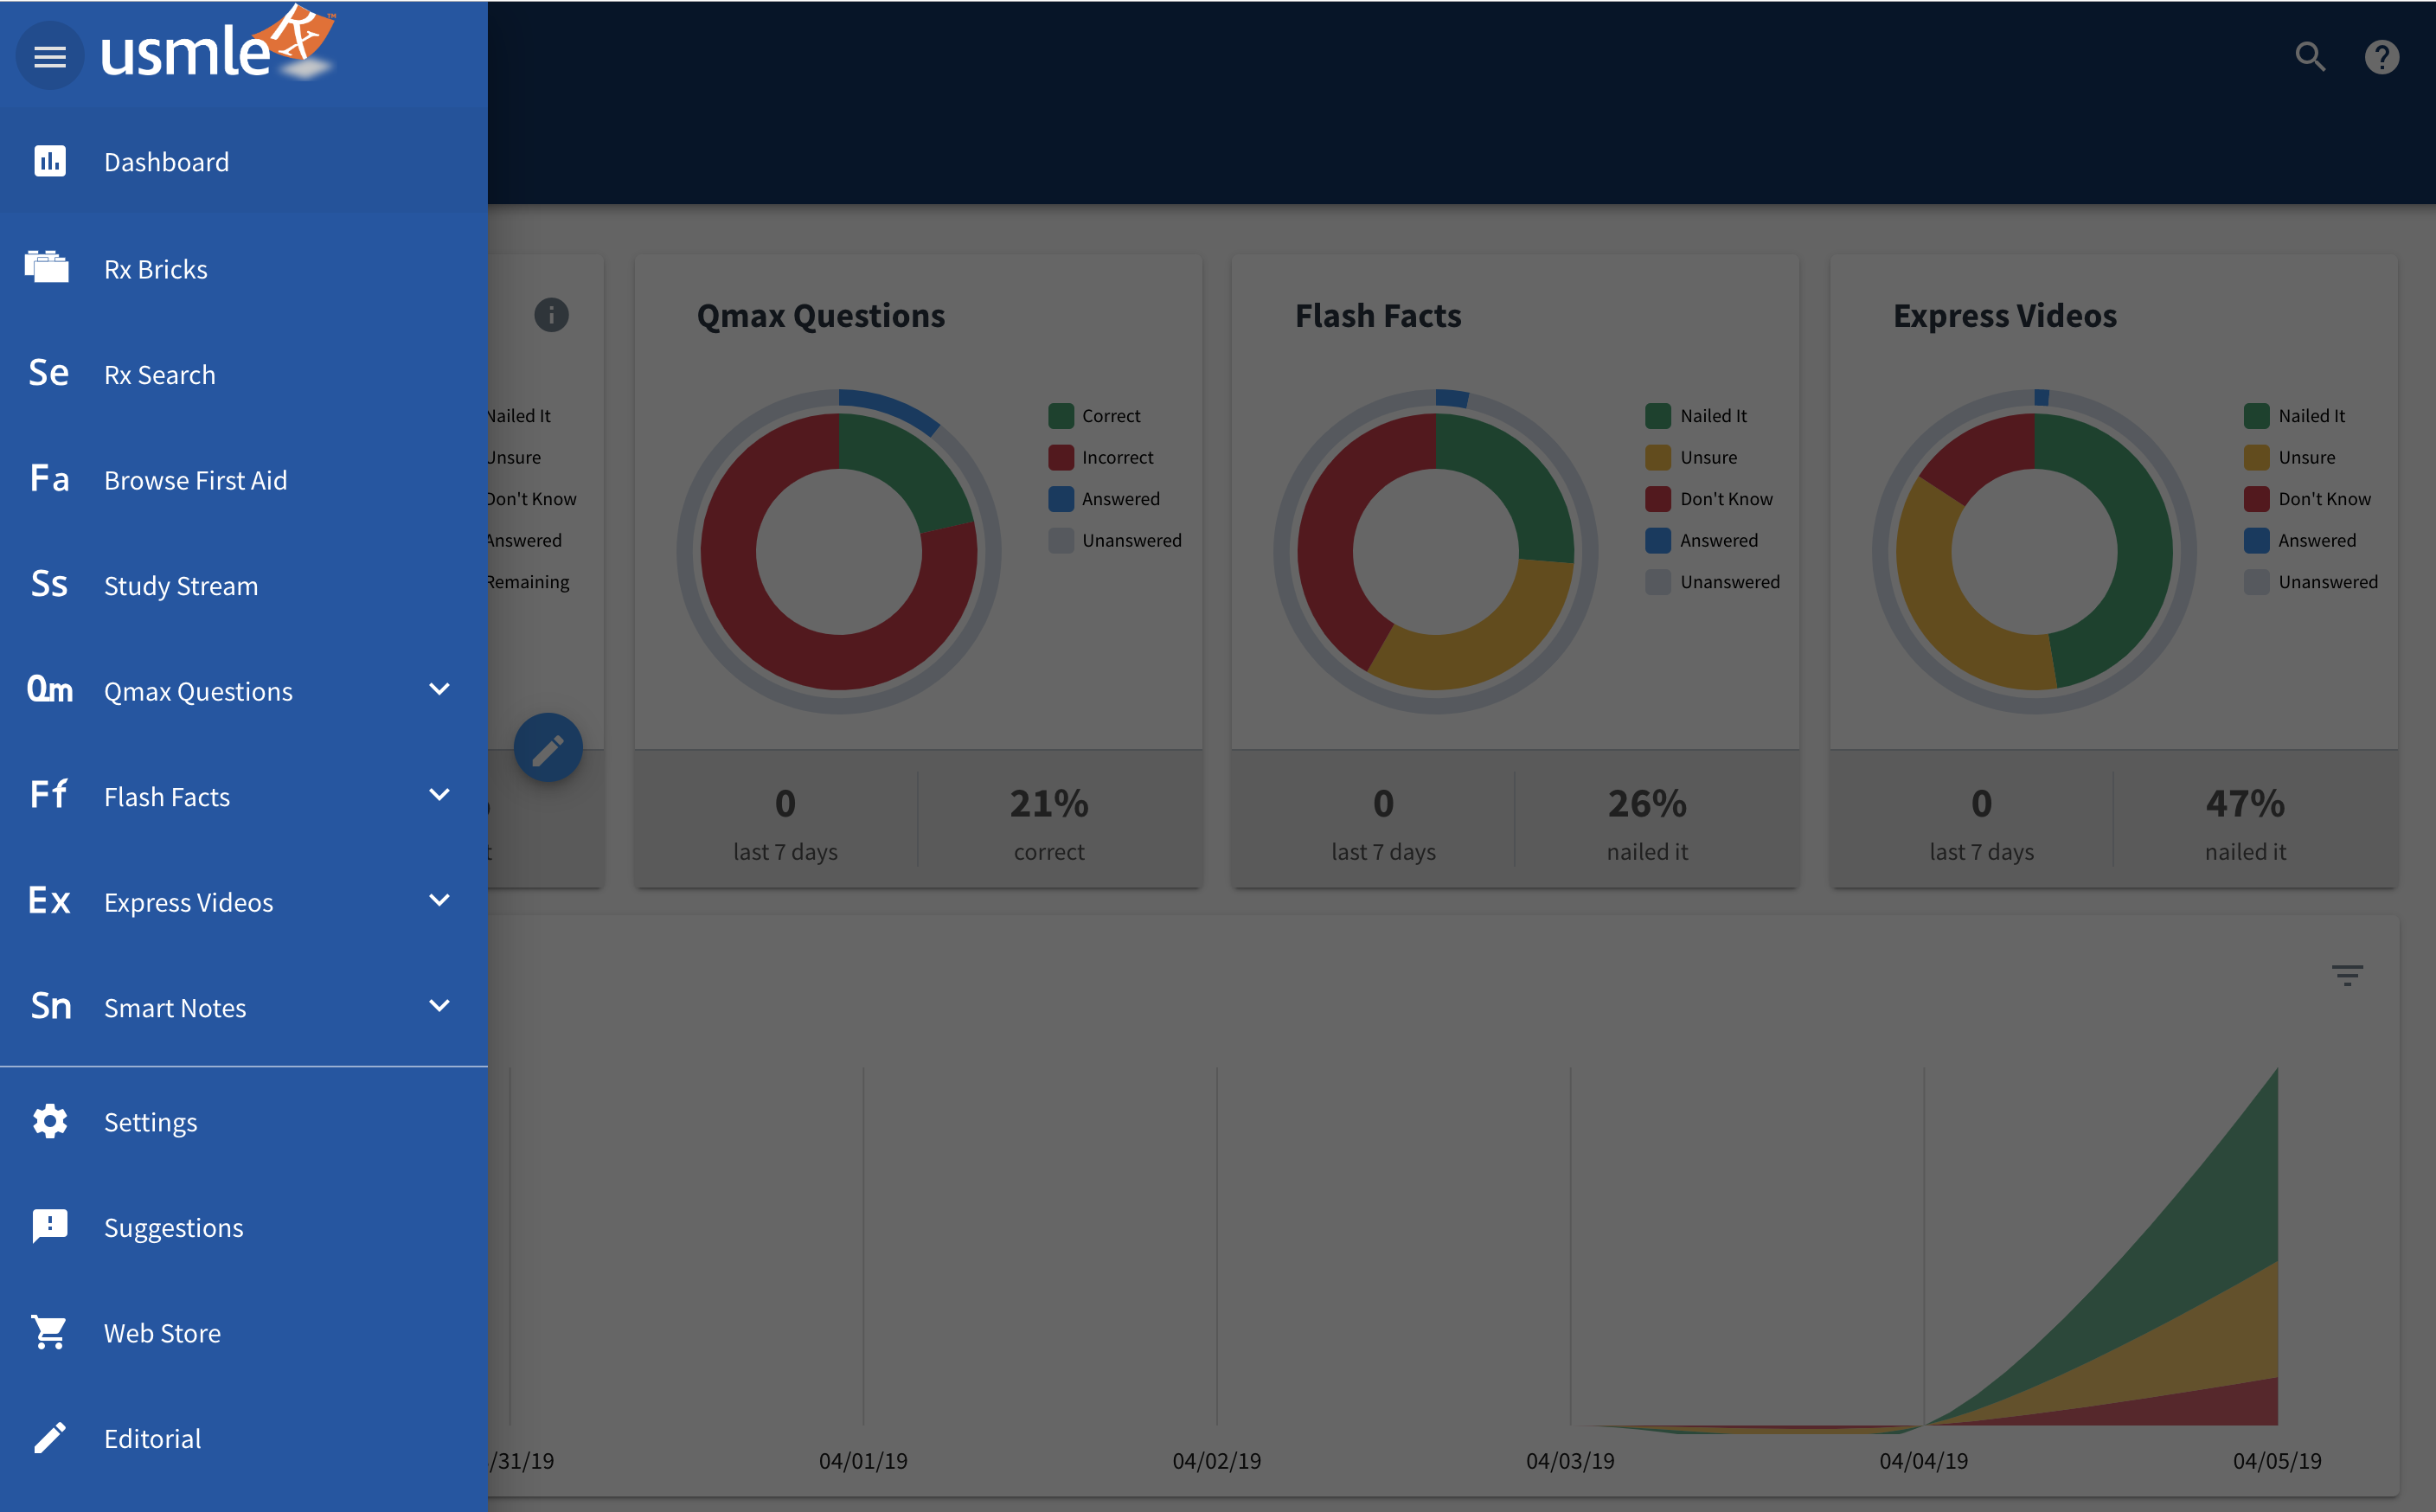Open the search magnifier icon
This screenshot has width=2436, height=1512.
(2310, 57)
